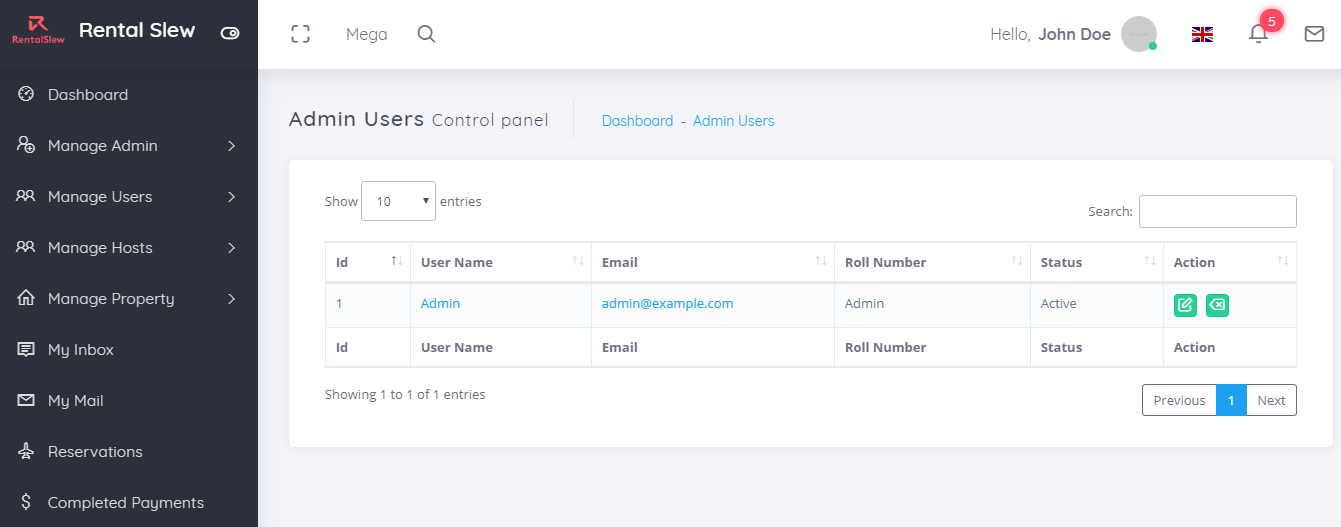Click the fullscreen expand icon

point(300,34)
